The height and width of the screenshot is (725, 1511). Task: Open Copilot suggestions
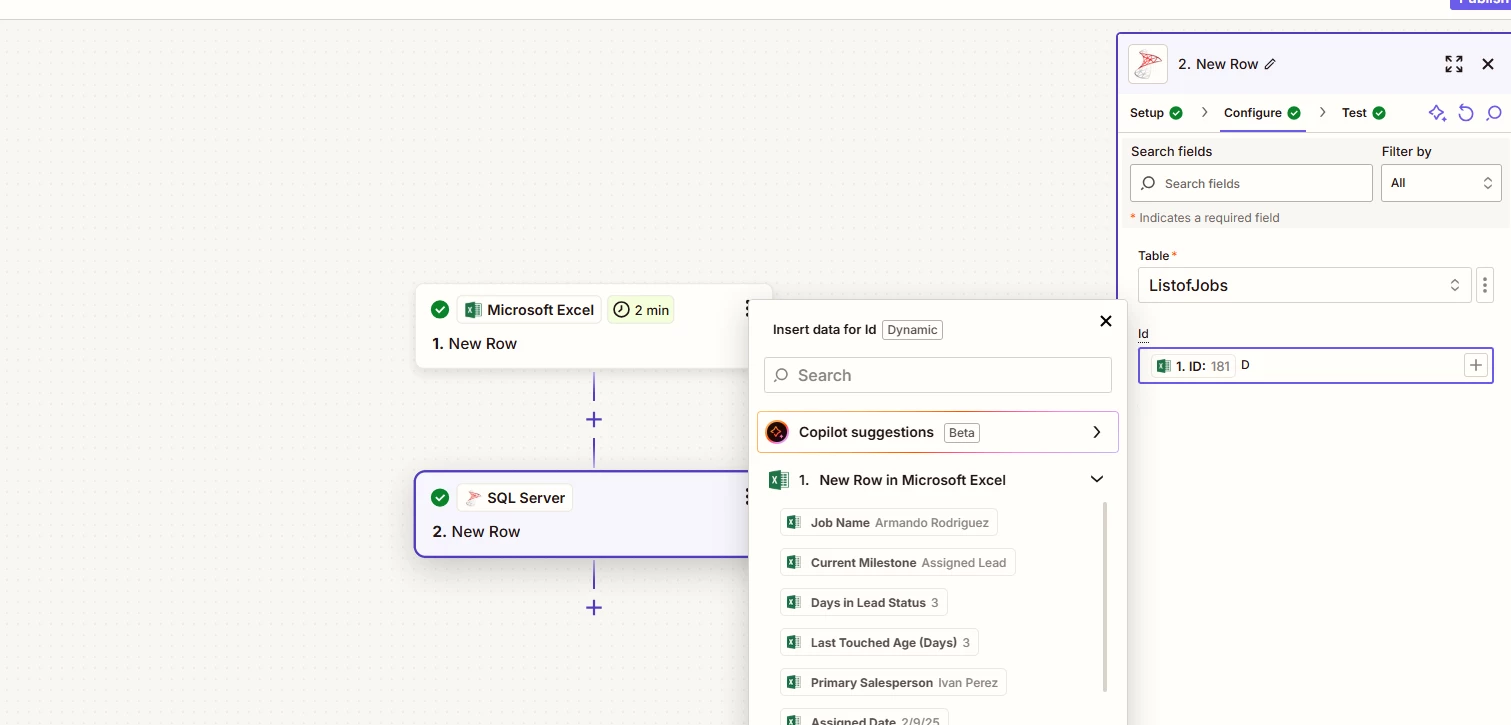click(x=938, y=432)
